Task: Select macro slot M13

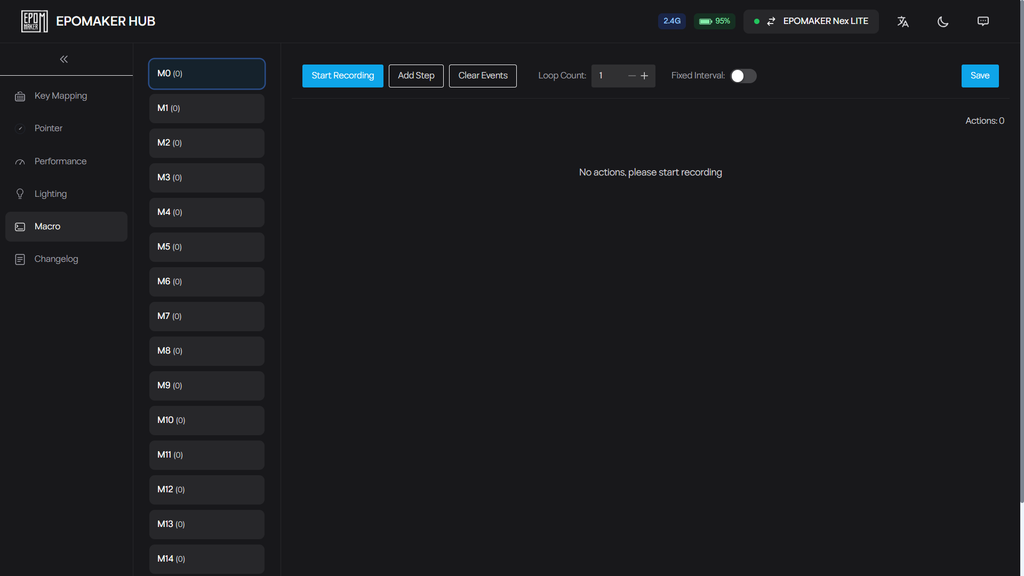Action: point(206,524)
